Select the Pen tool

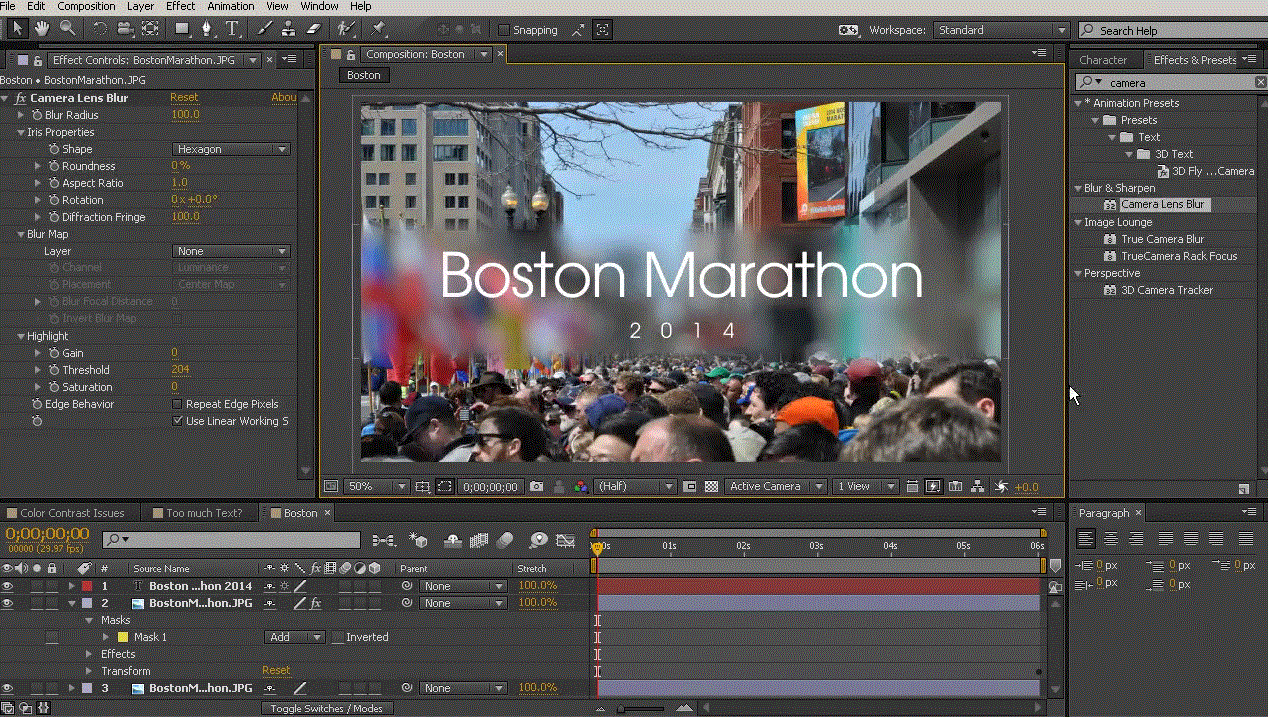coord(207,29)
